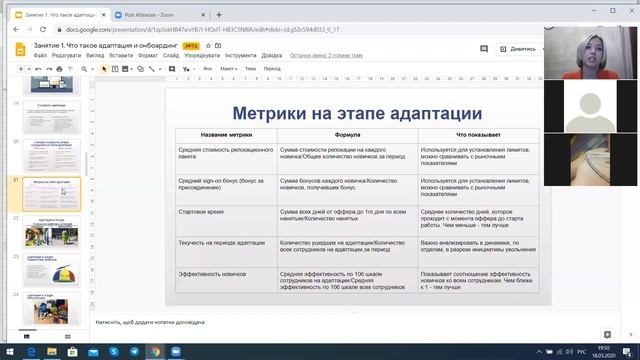Select the cursor arrow tool
The height and width of the screenshot is (360, 640).
(x=104, y=69)
